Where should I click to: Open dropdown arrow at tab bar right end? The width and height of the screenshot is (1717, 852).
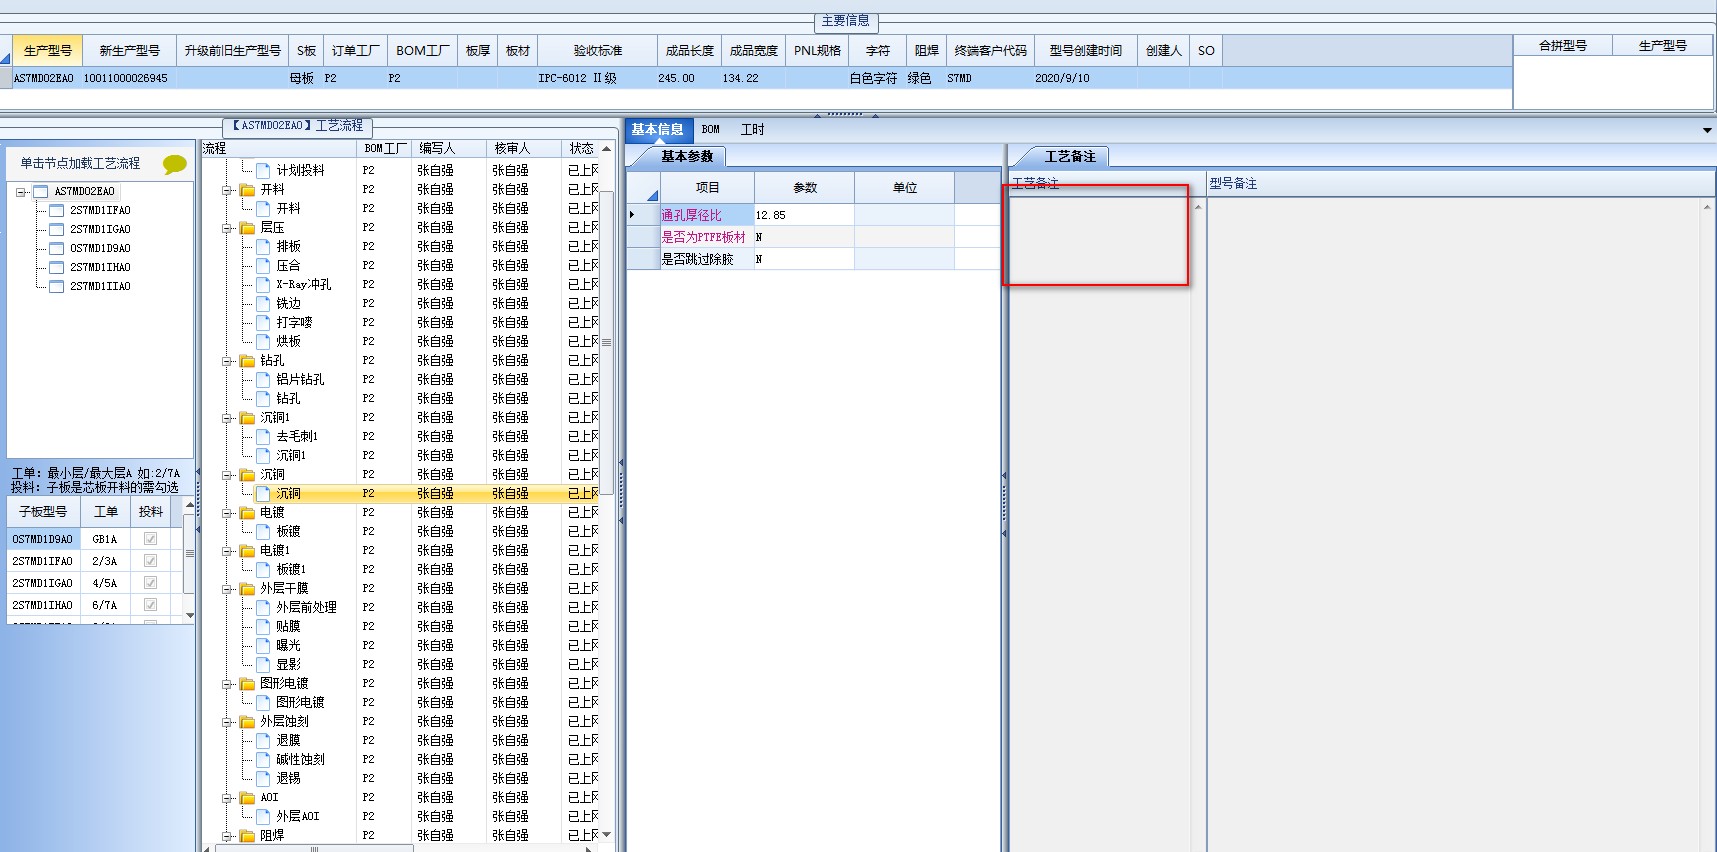tap(1706, 131)
